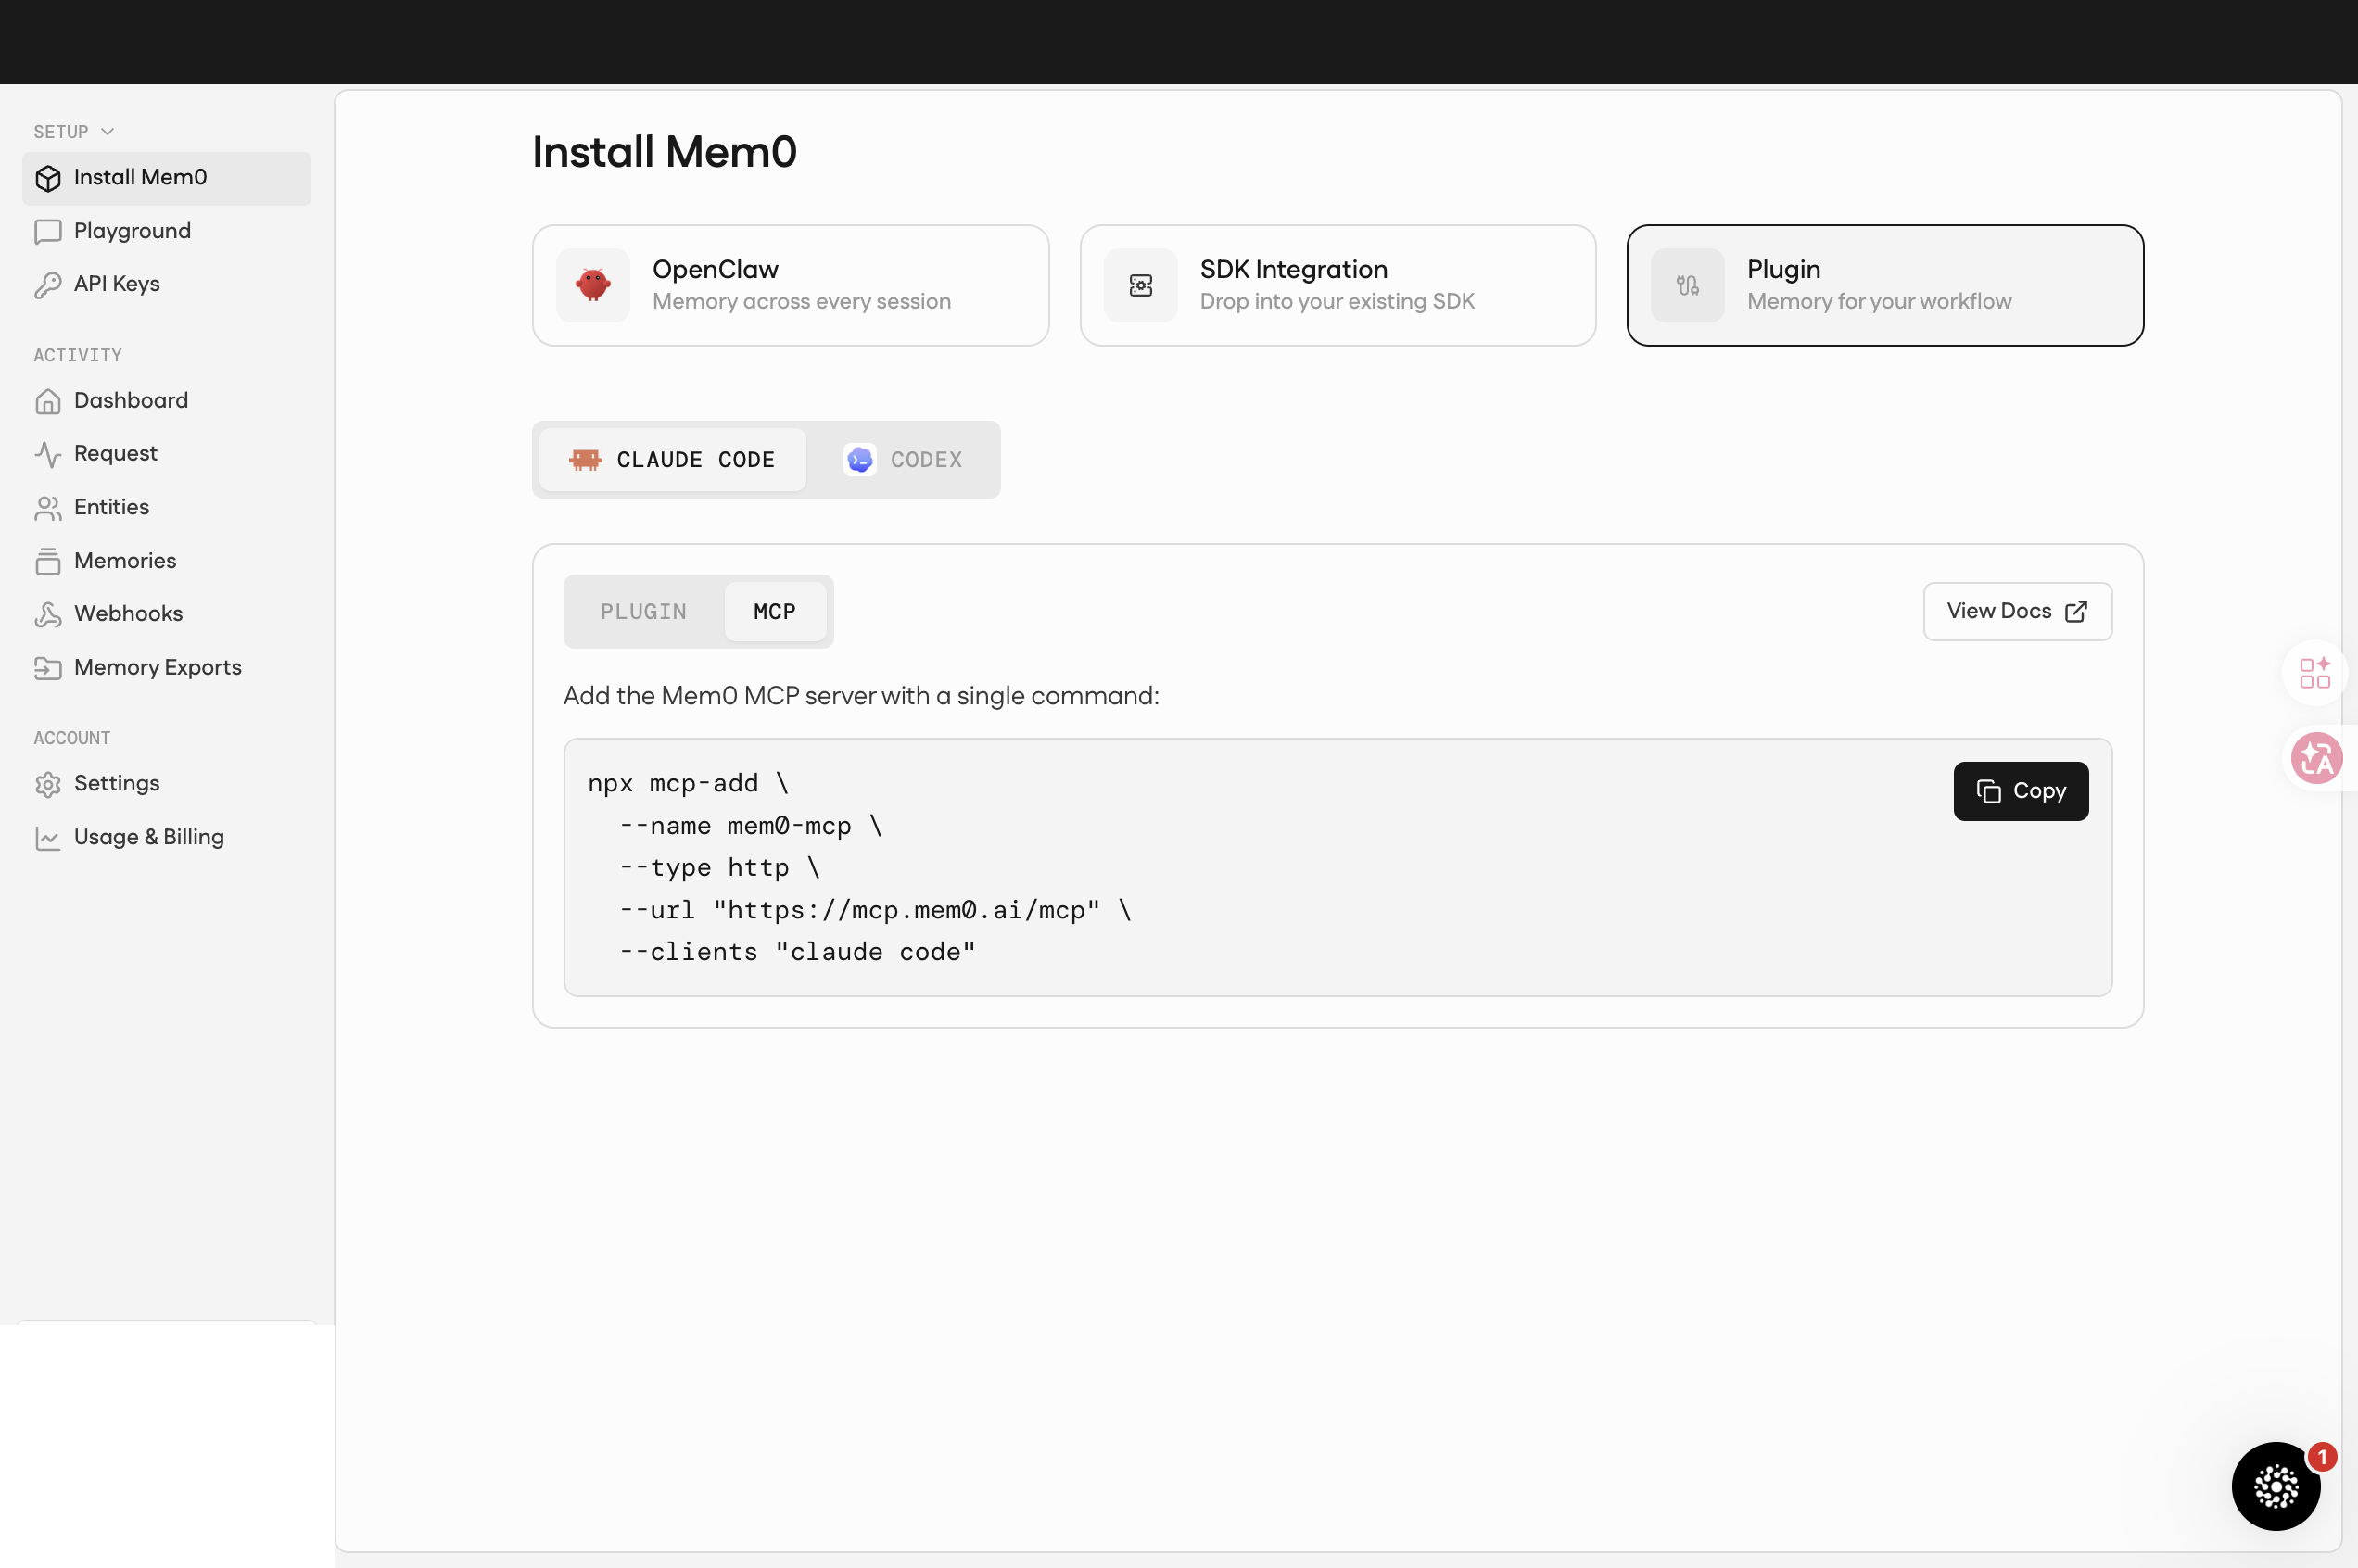Click the Memories archive icon
Image resolution: width=2358 pixels, height=1568 pixels.
pyautogui.click(x=48, y=561)
